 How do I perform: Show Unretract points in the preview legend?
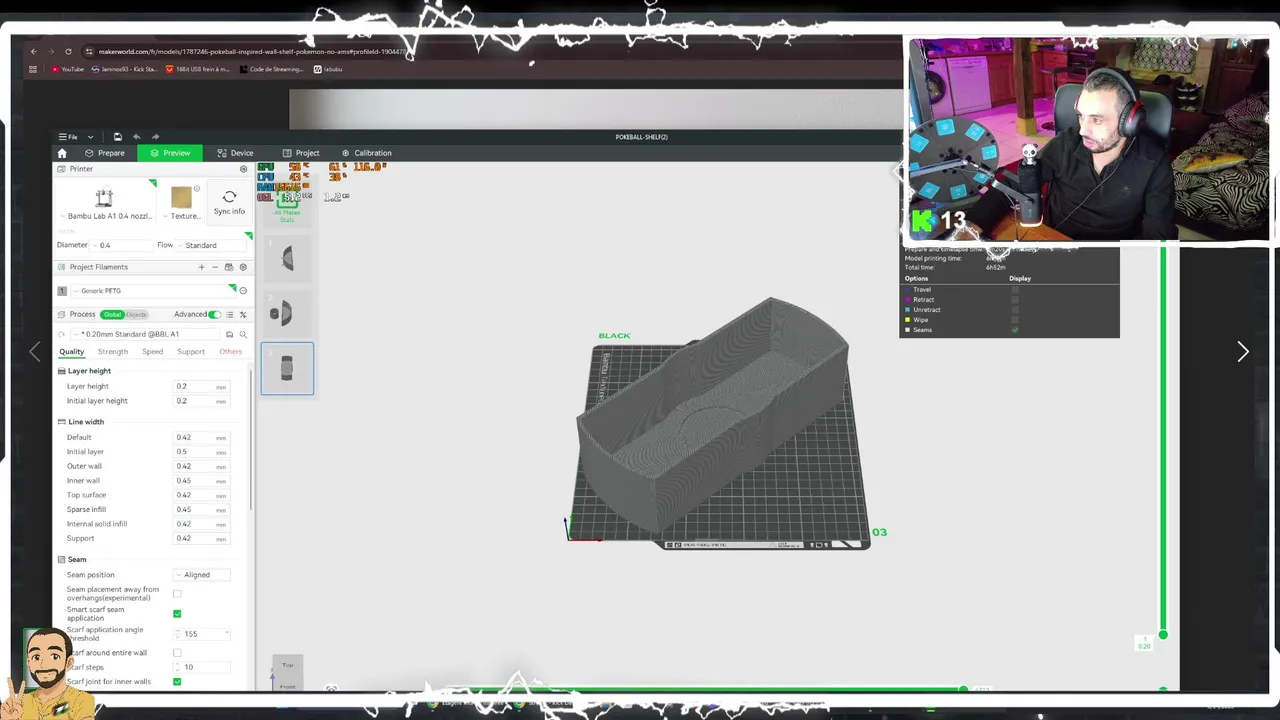[1015, 309]
